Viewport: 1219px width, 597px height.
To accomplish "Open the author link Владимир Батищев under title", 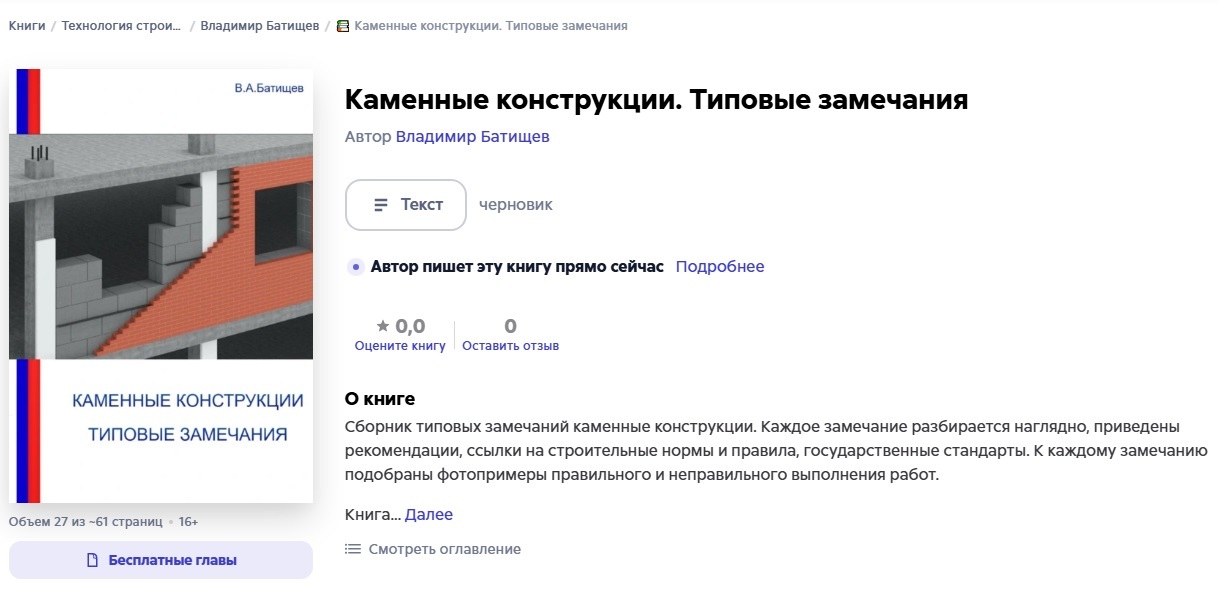I will 472,137.
